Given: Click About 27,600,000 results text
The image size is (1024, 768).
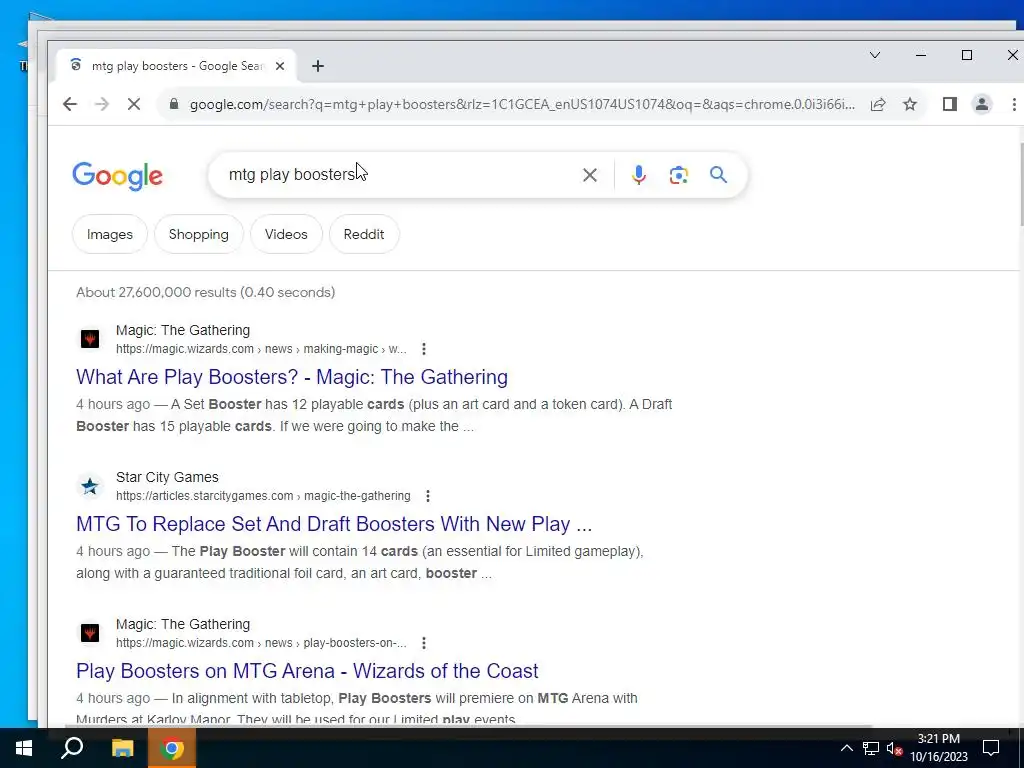Looking at the screenshot, I should coord(206,293).
